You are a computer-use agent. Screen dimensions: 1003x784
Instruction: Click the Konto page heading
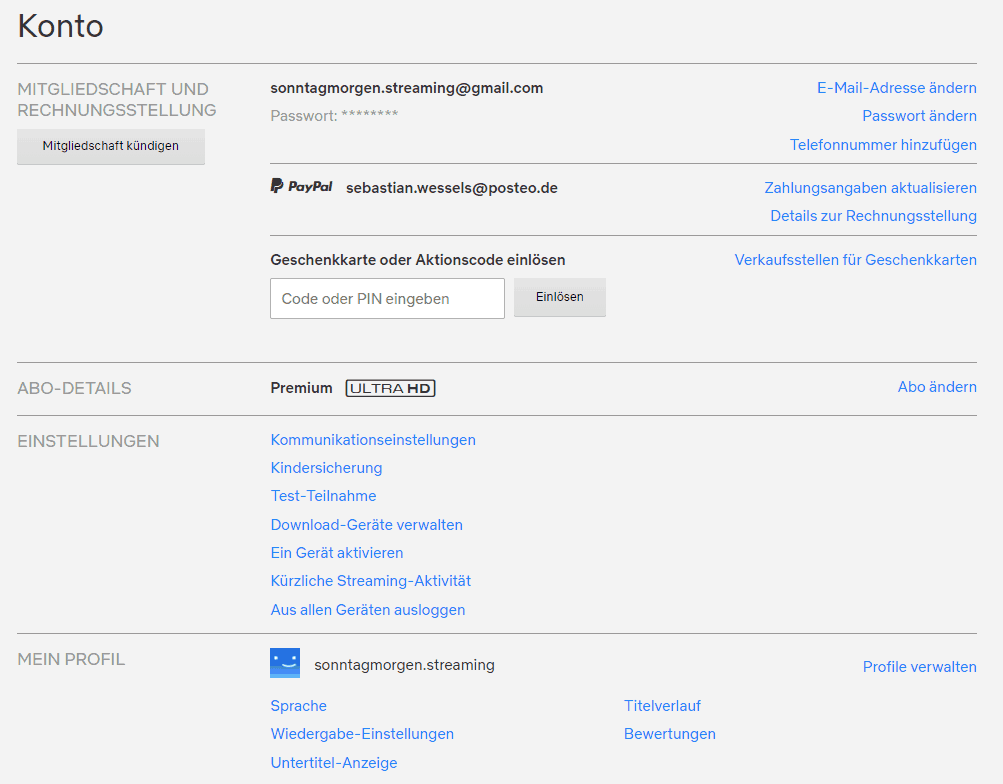60,26
